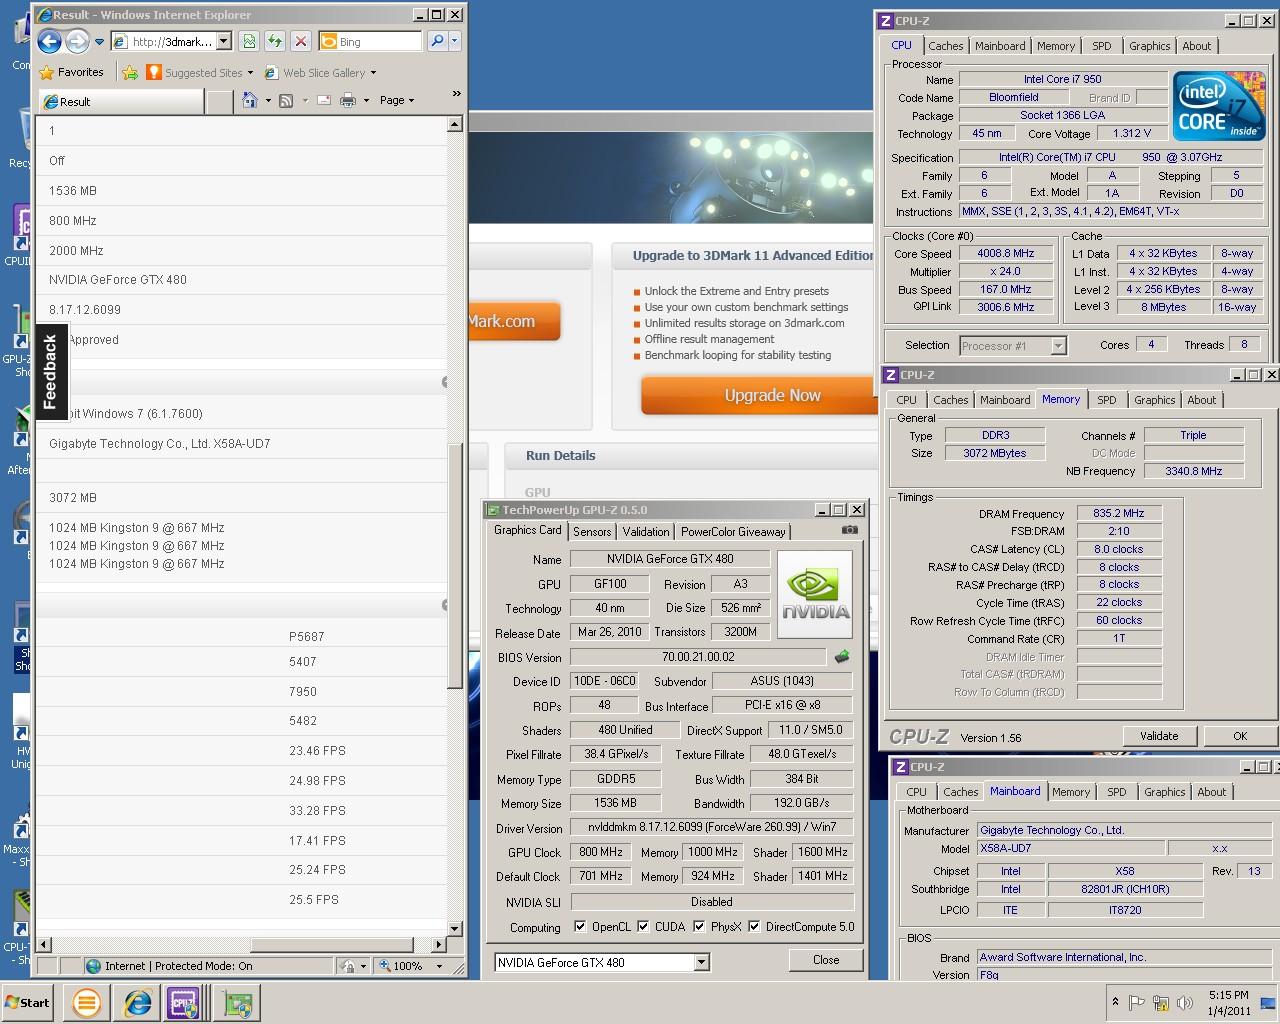Open GPU-Z PowerColor Giveaway tab

click(x=733, y=532)
